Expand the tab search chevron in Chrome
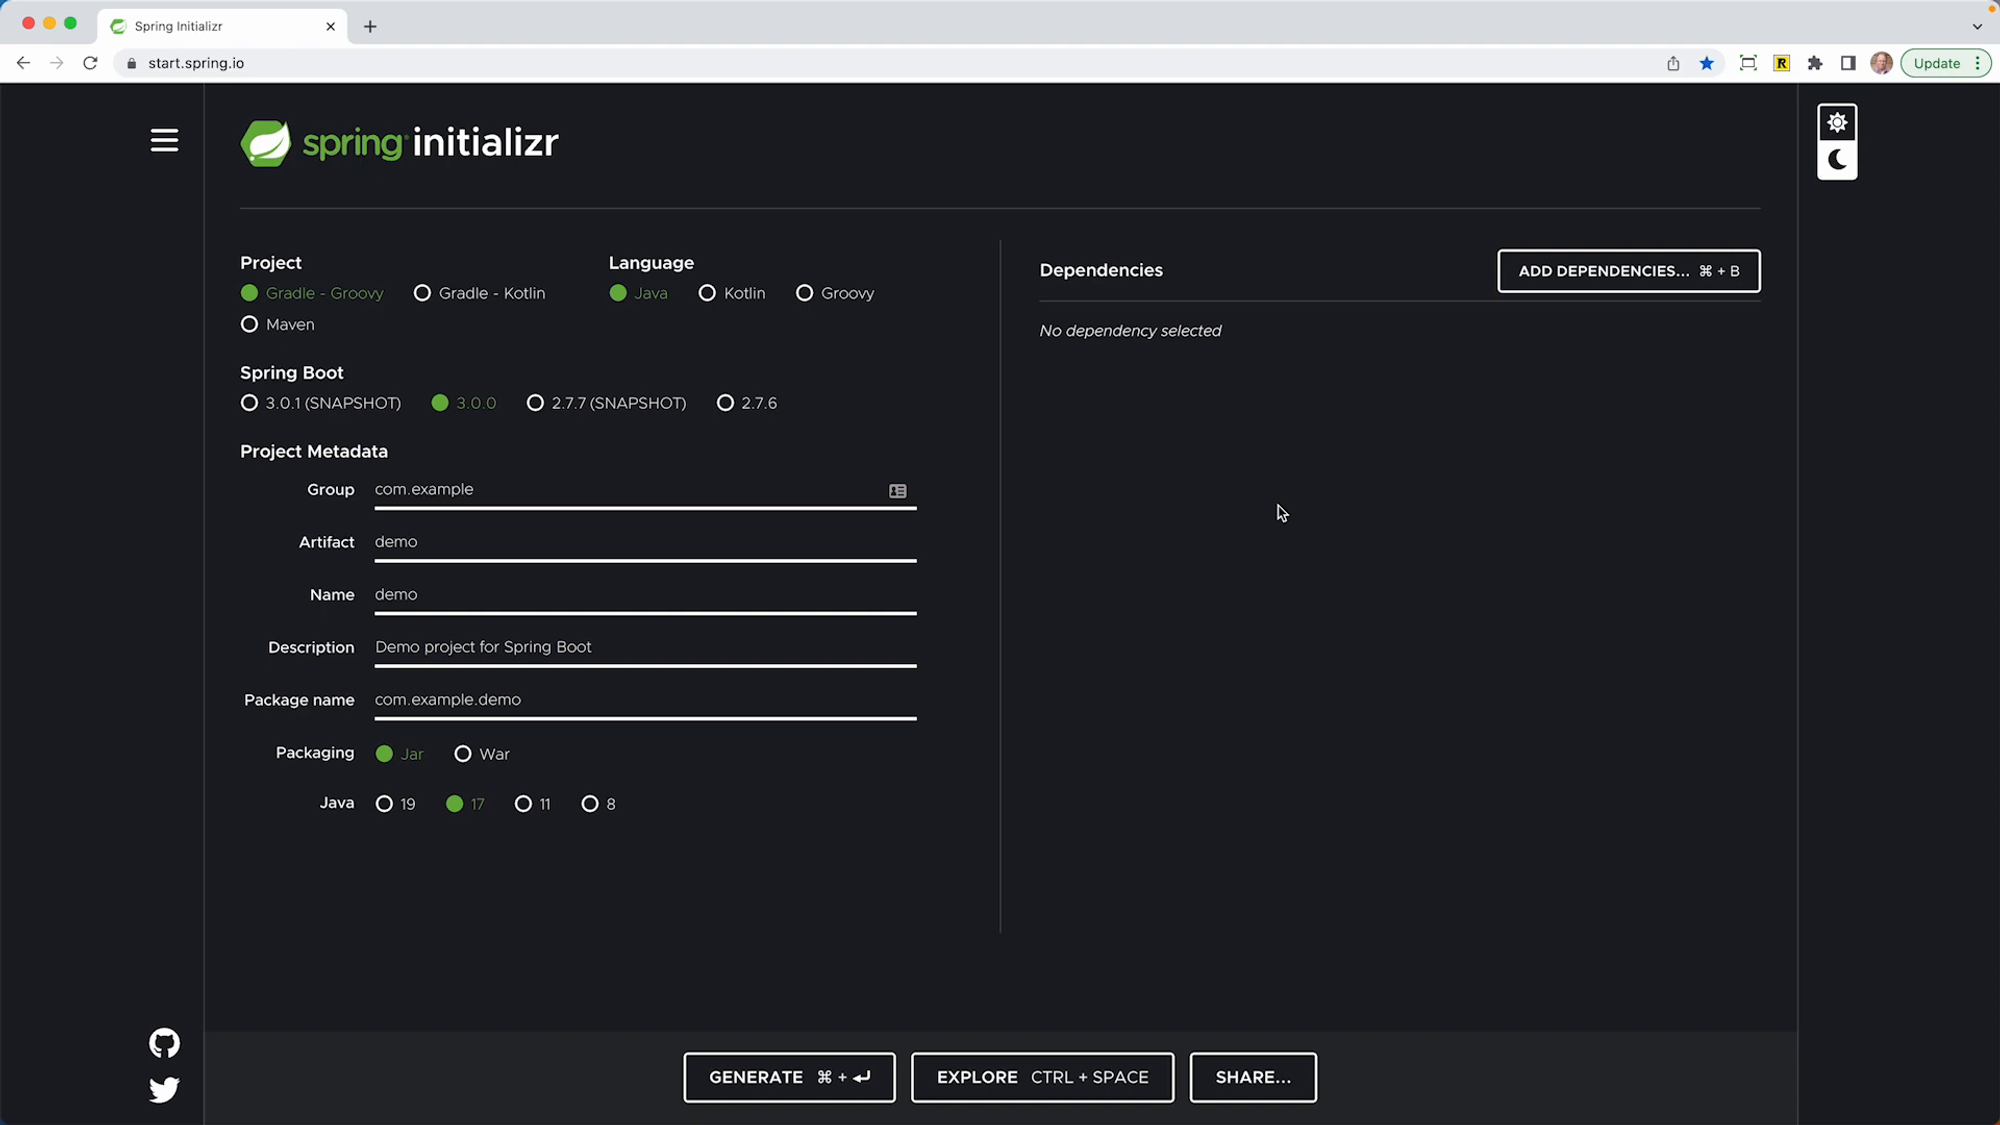Screen dimensions: 2000x1125 1976,27
